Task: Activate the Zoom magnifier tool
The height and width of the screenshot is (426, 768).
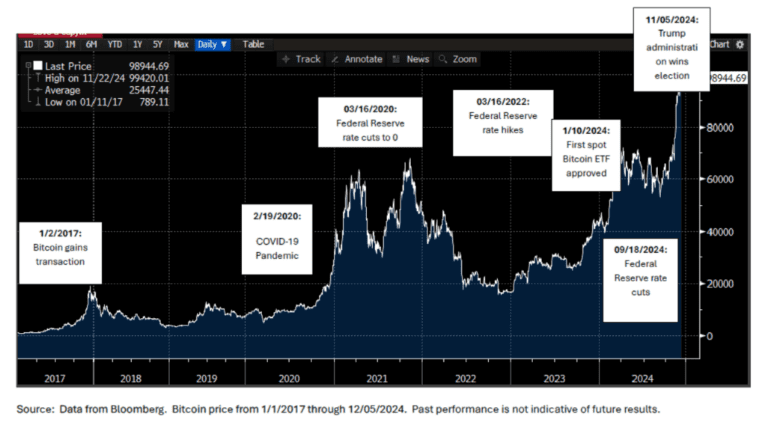Action: 443,59
